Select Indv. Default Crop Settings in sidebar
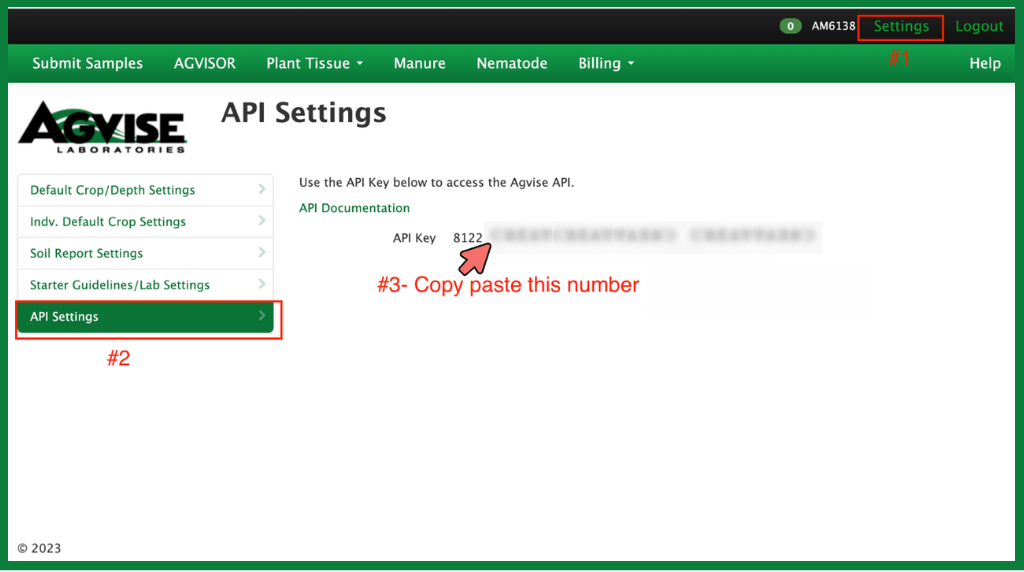 tap(145, 222)
